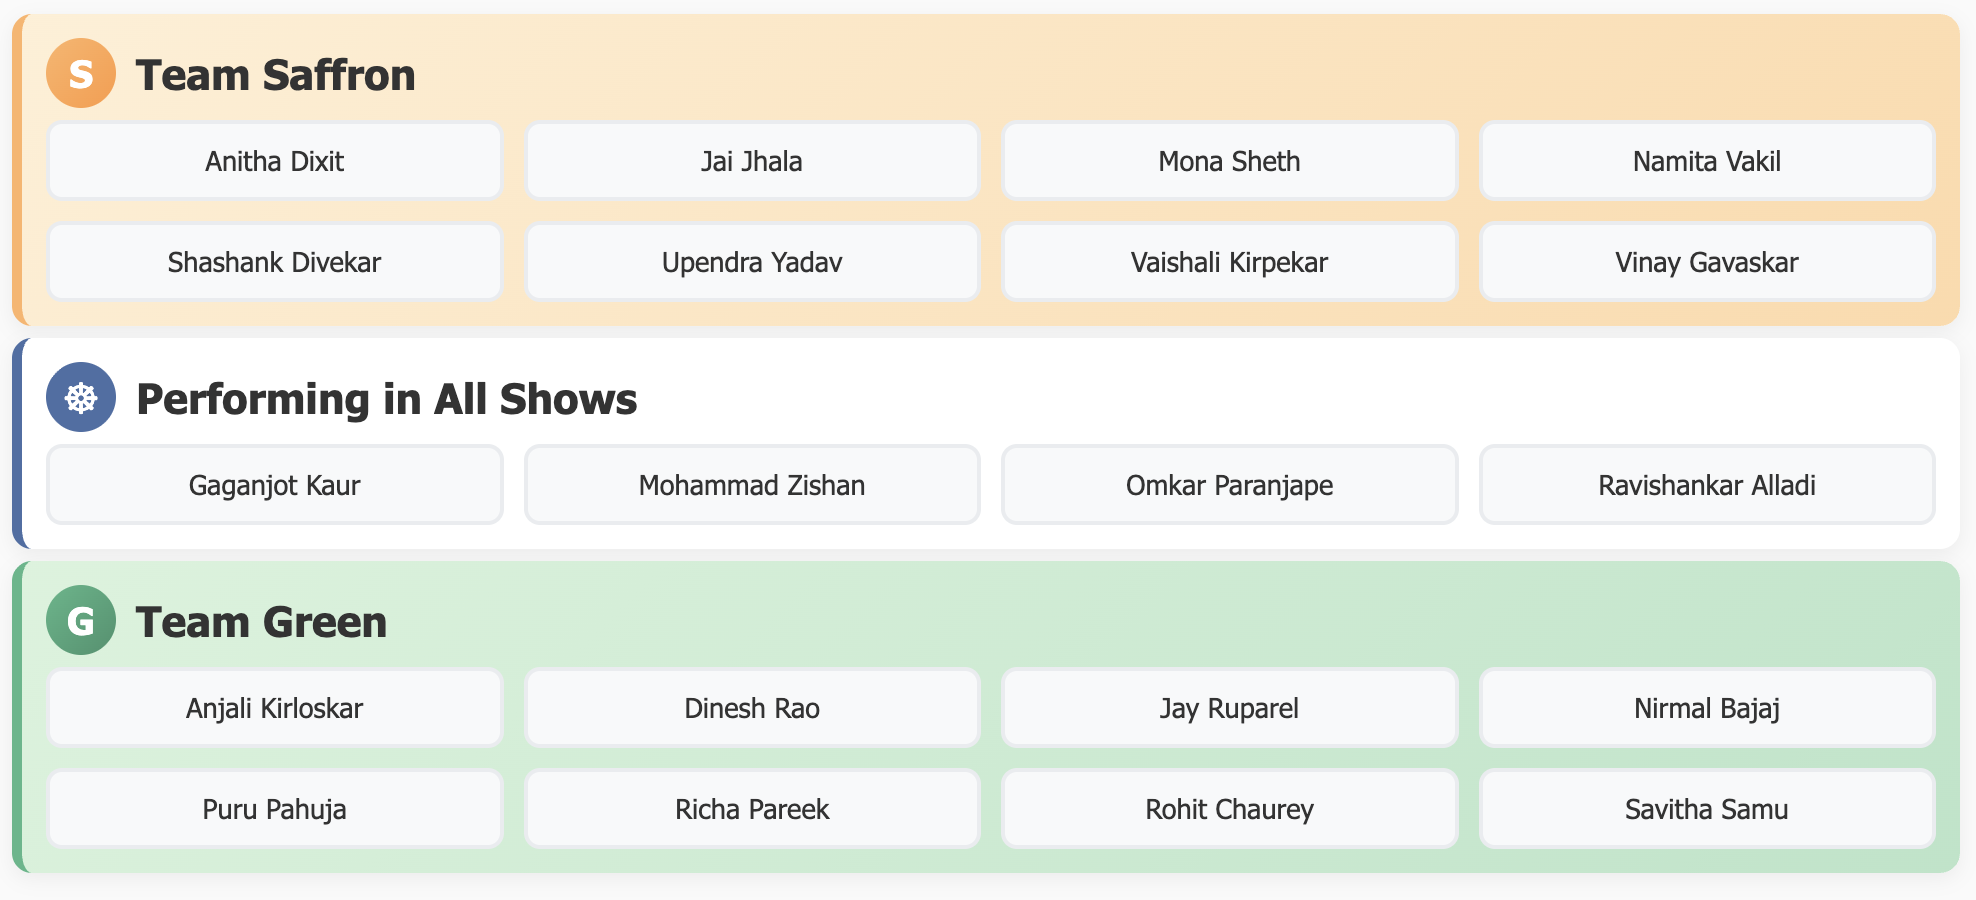Click the Puru Pahuja card
This screenshot has width=1976, height=900.
point(275,809)
